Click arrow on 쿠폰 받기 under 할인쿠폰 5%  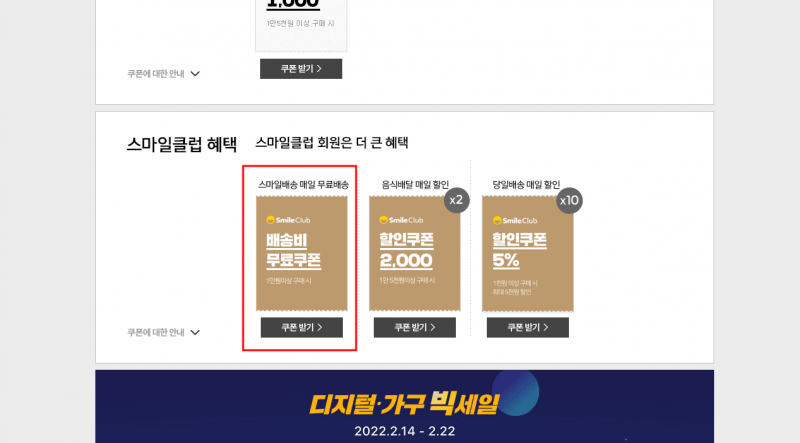click(x=546, y=328)
